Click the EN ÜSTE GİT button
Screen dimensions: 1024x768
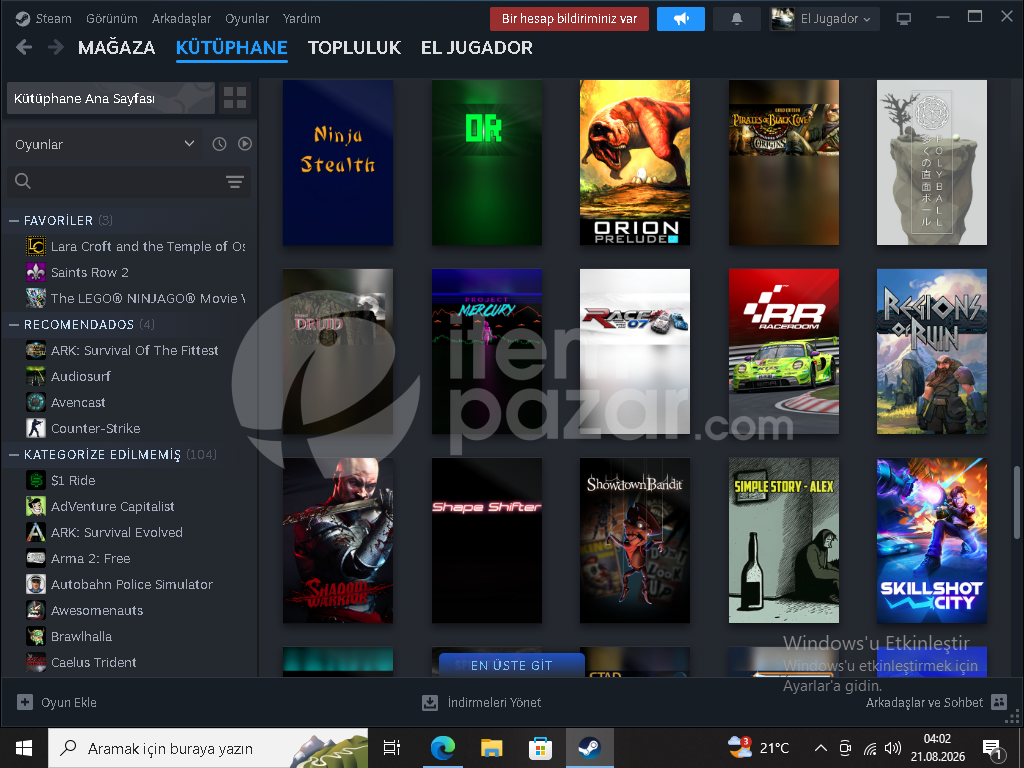tap(511, 665)
